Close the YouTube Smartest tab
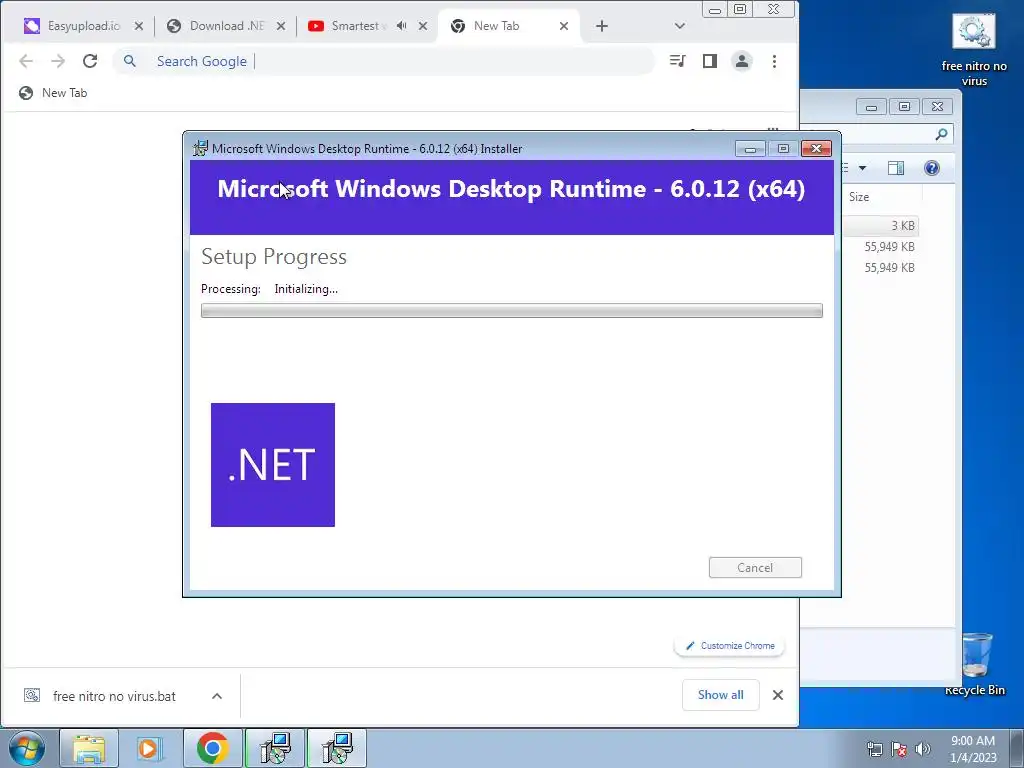 (x=423, y=26)
